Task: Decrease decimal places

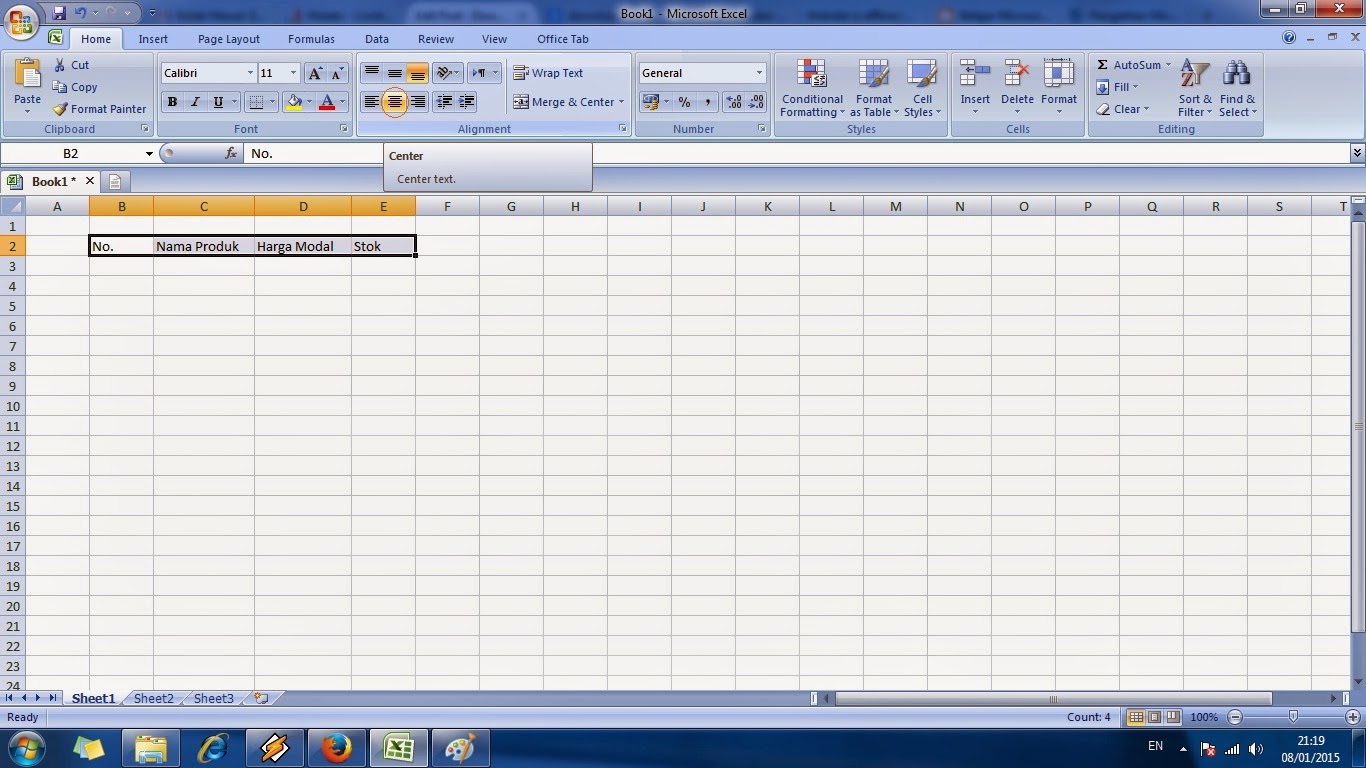Action: tap(757, 102)
